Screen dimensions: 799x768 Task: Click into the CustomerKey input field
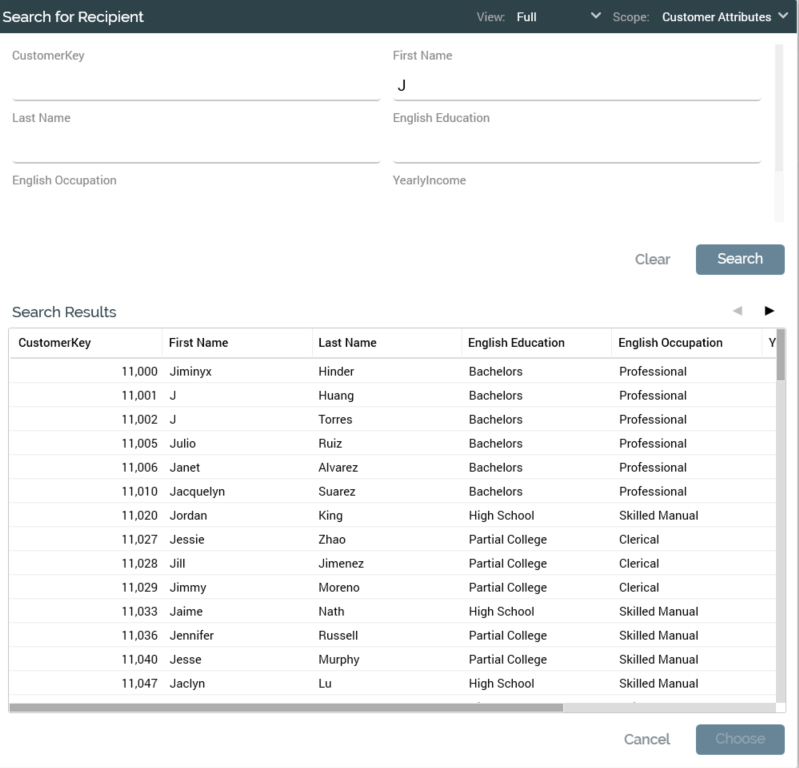pos(195,86)
